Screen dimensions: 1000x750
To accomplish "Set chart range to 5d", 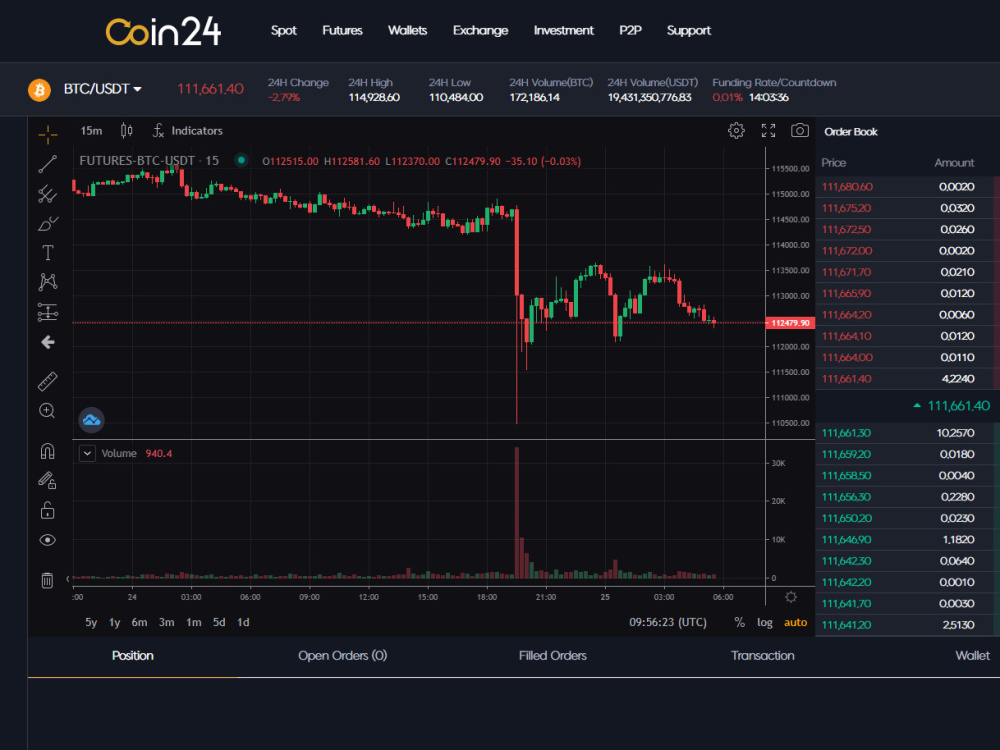I will coord(219,622).
